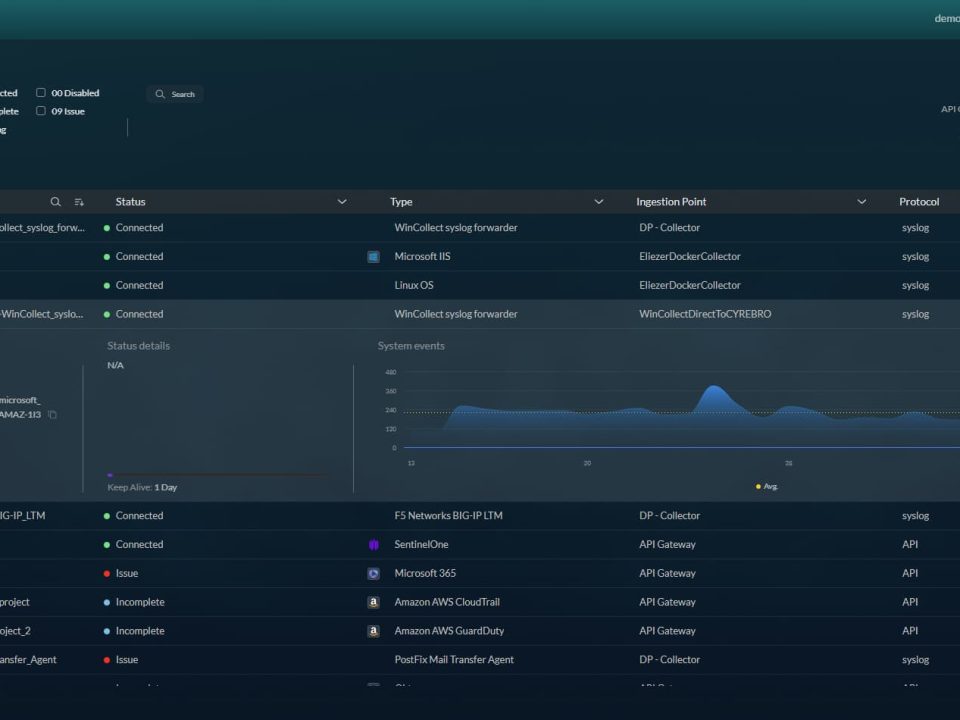This screenshot has height=720, width=960.
Task: Click the Microsoft 365 icon
Action: (373, 574)
